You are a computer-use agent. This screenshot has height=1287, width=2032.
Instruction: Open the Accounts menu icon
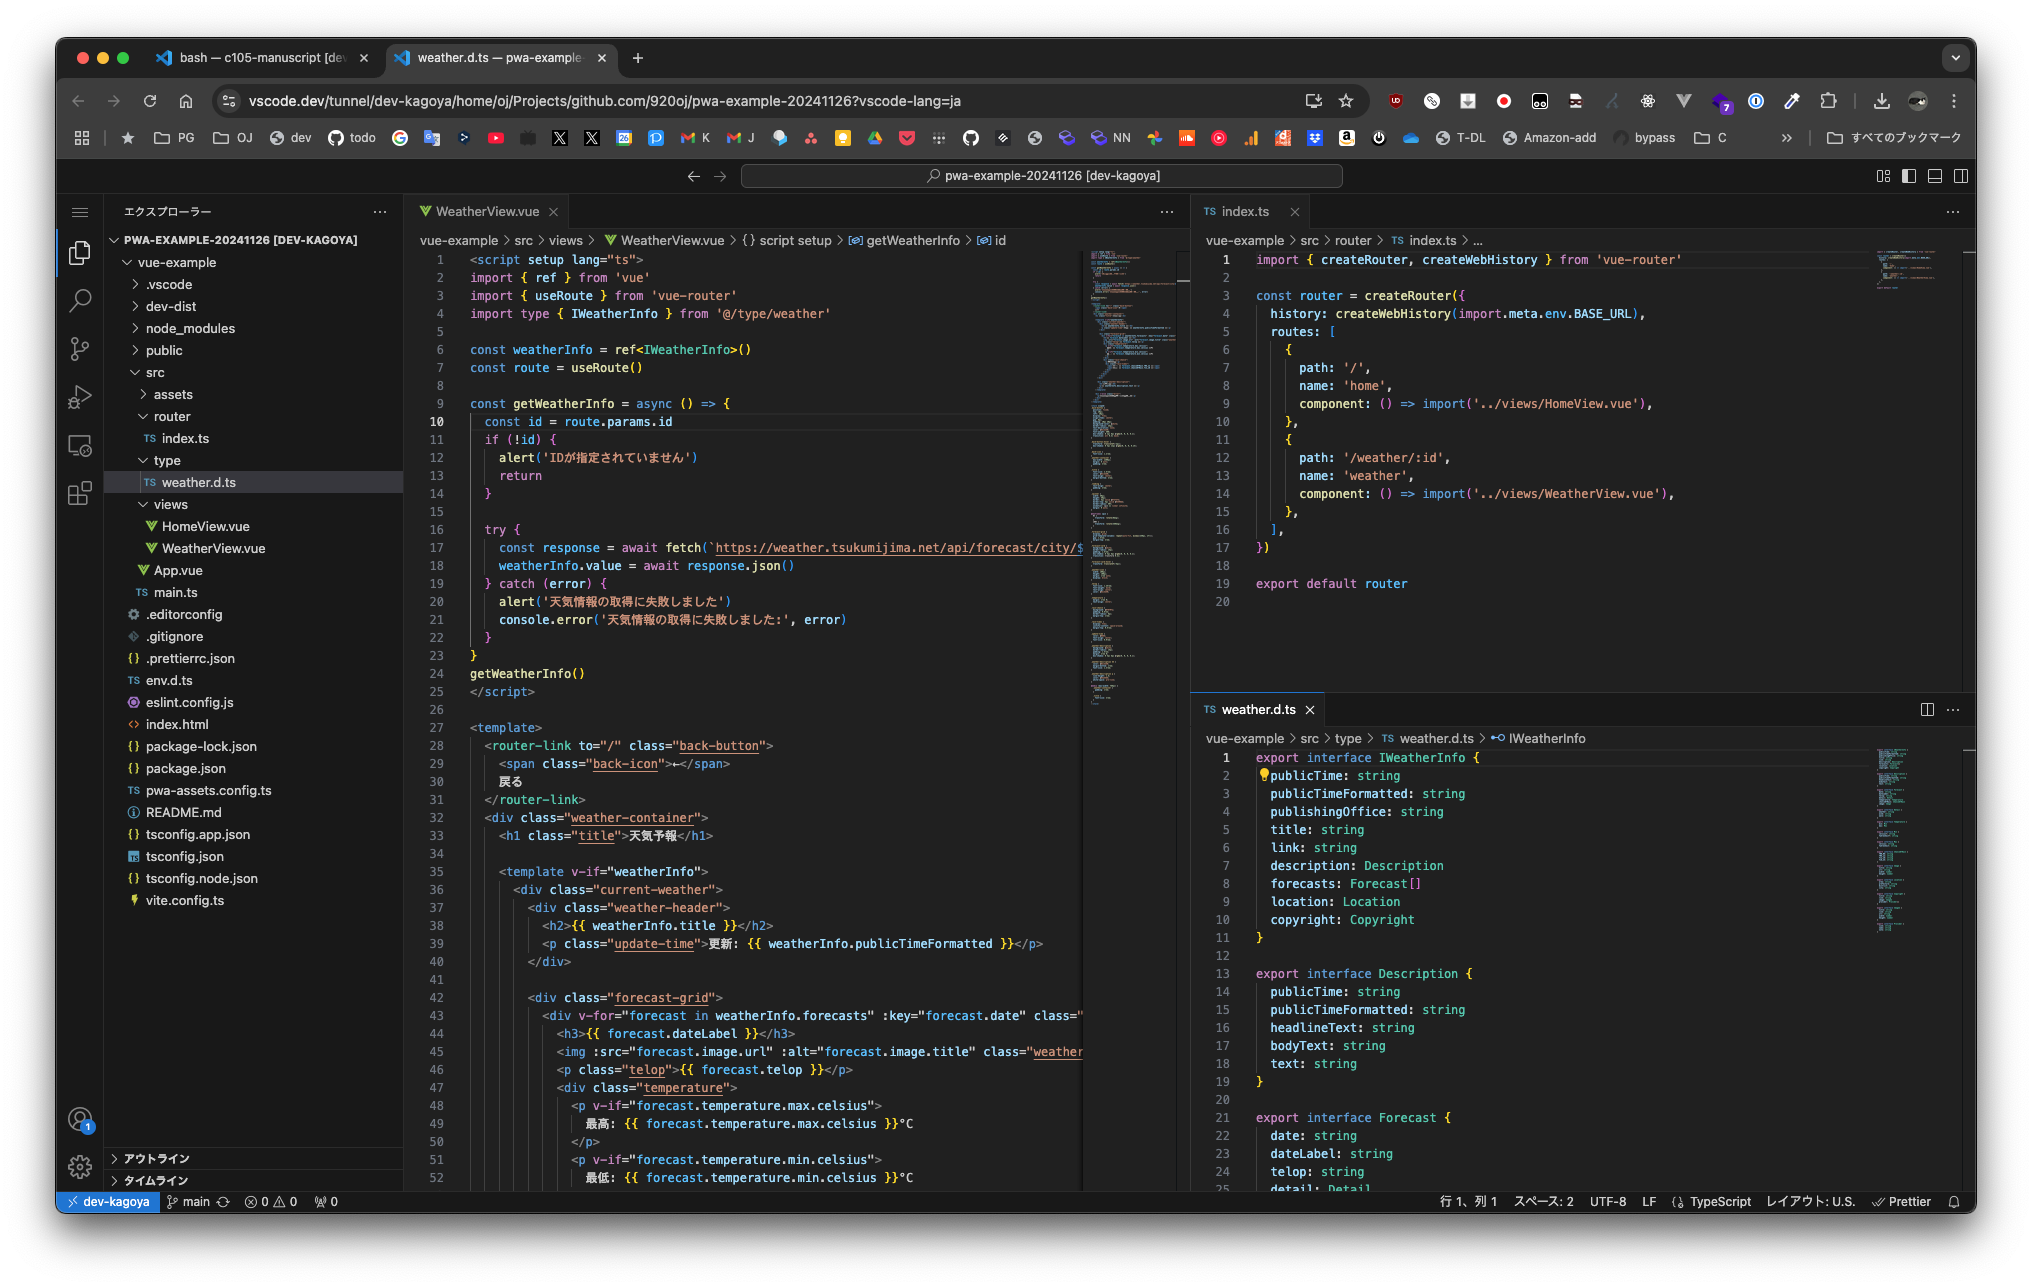[x=80, y=1119]
